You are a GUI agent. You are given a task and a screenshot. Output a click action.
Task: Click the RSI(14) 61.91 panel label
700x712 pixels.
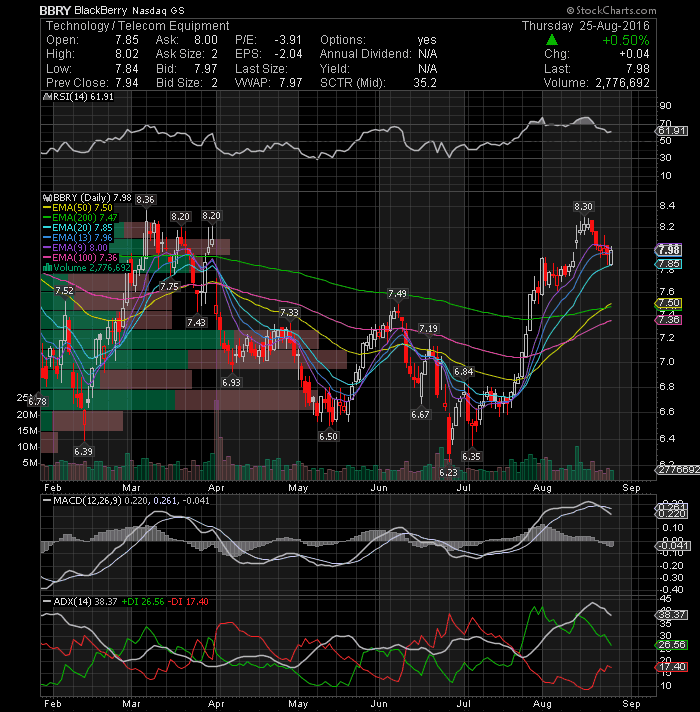(x=84, y=97)
